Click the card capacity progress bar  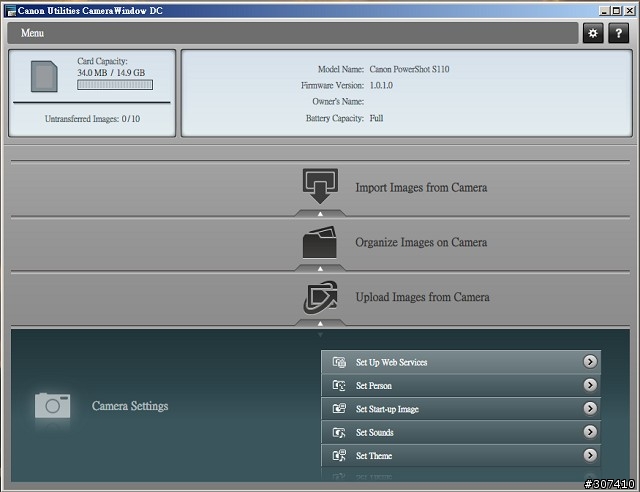(115, 85)
